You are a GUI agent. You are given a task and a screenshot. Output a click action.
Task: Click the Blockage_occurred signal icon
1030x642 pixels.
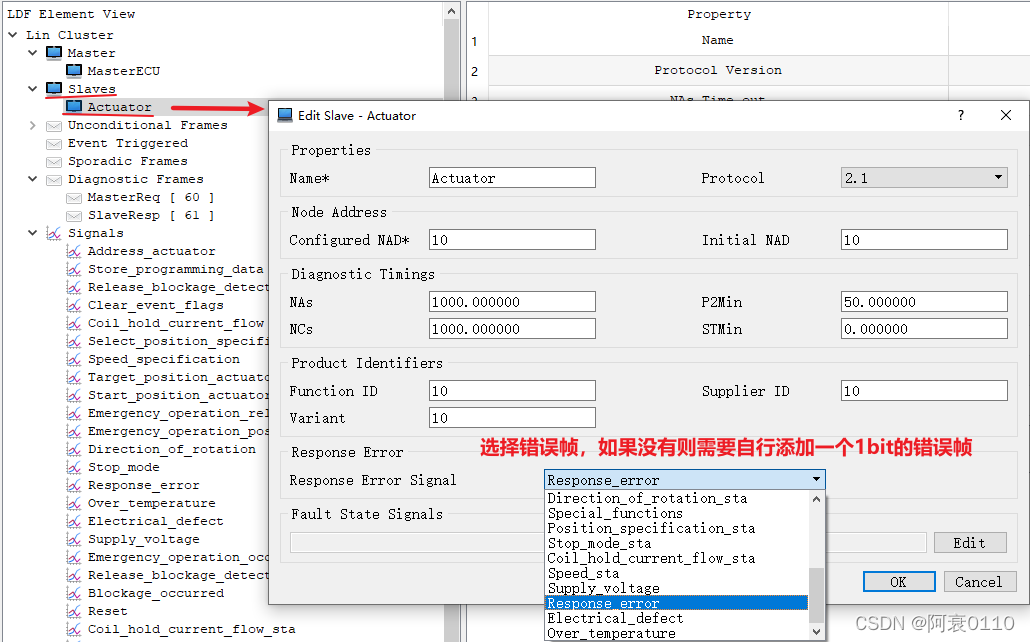coord(74,593)
